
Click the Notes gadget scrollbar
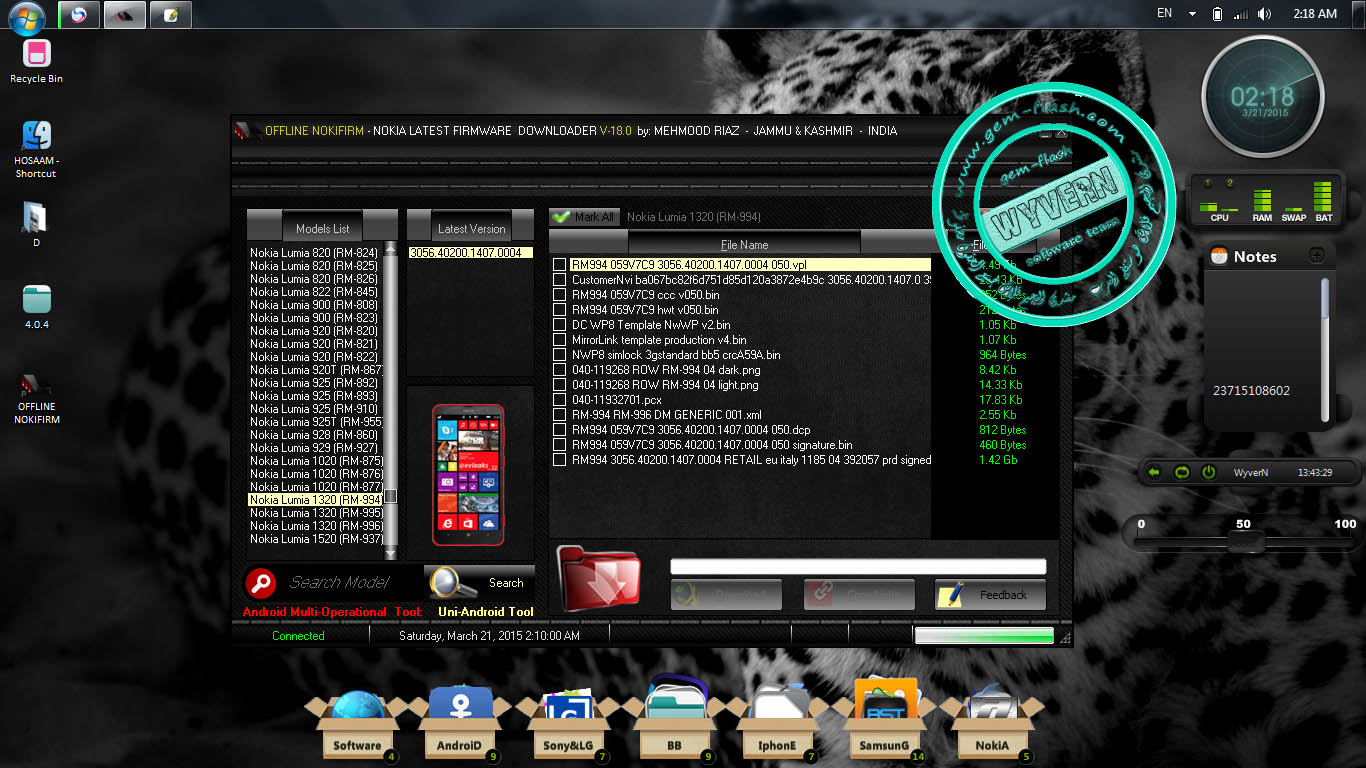(1325, 348)
